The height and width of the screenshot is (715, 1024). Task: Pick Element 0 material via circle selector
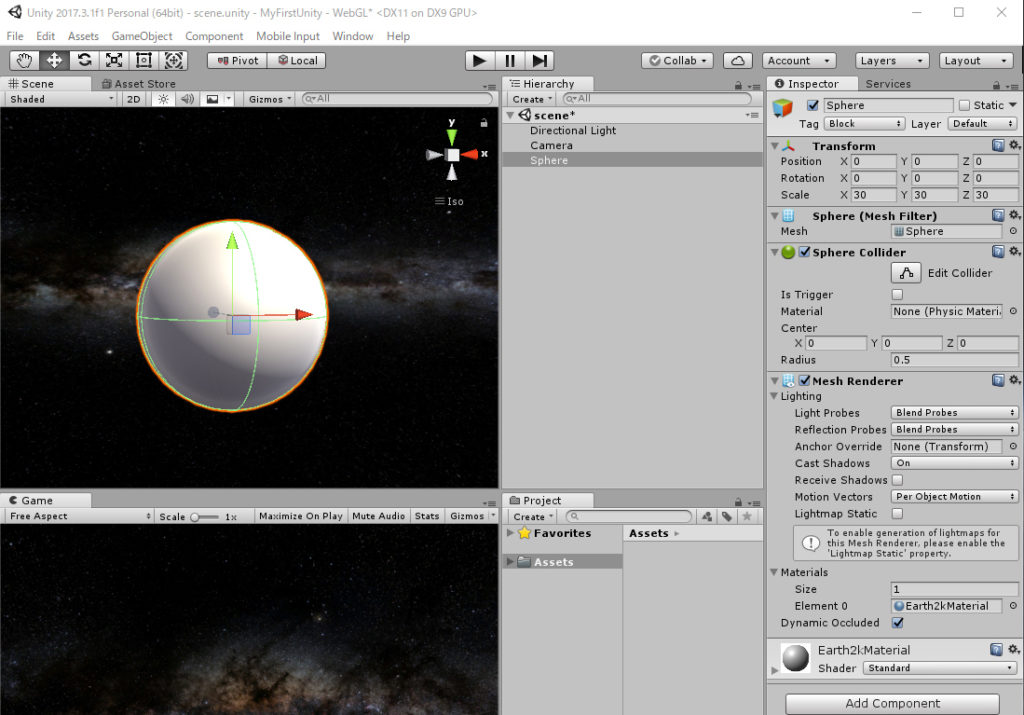[x=1013, y=606]
